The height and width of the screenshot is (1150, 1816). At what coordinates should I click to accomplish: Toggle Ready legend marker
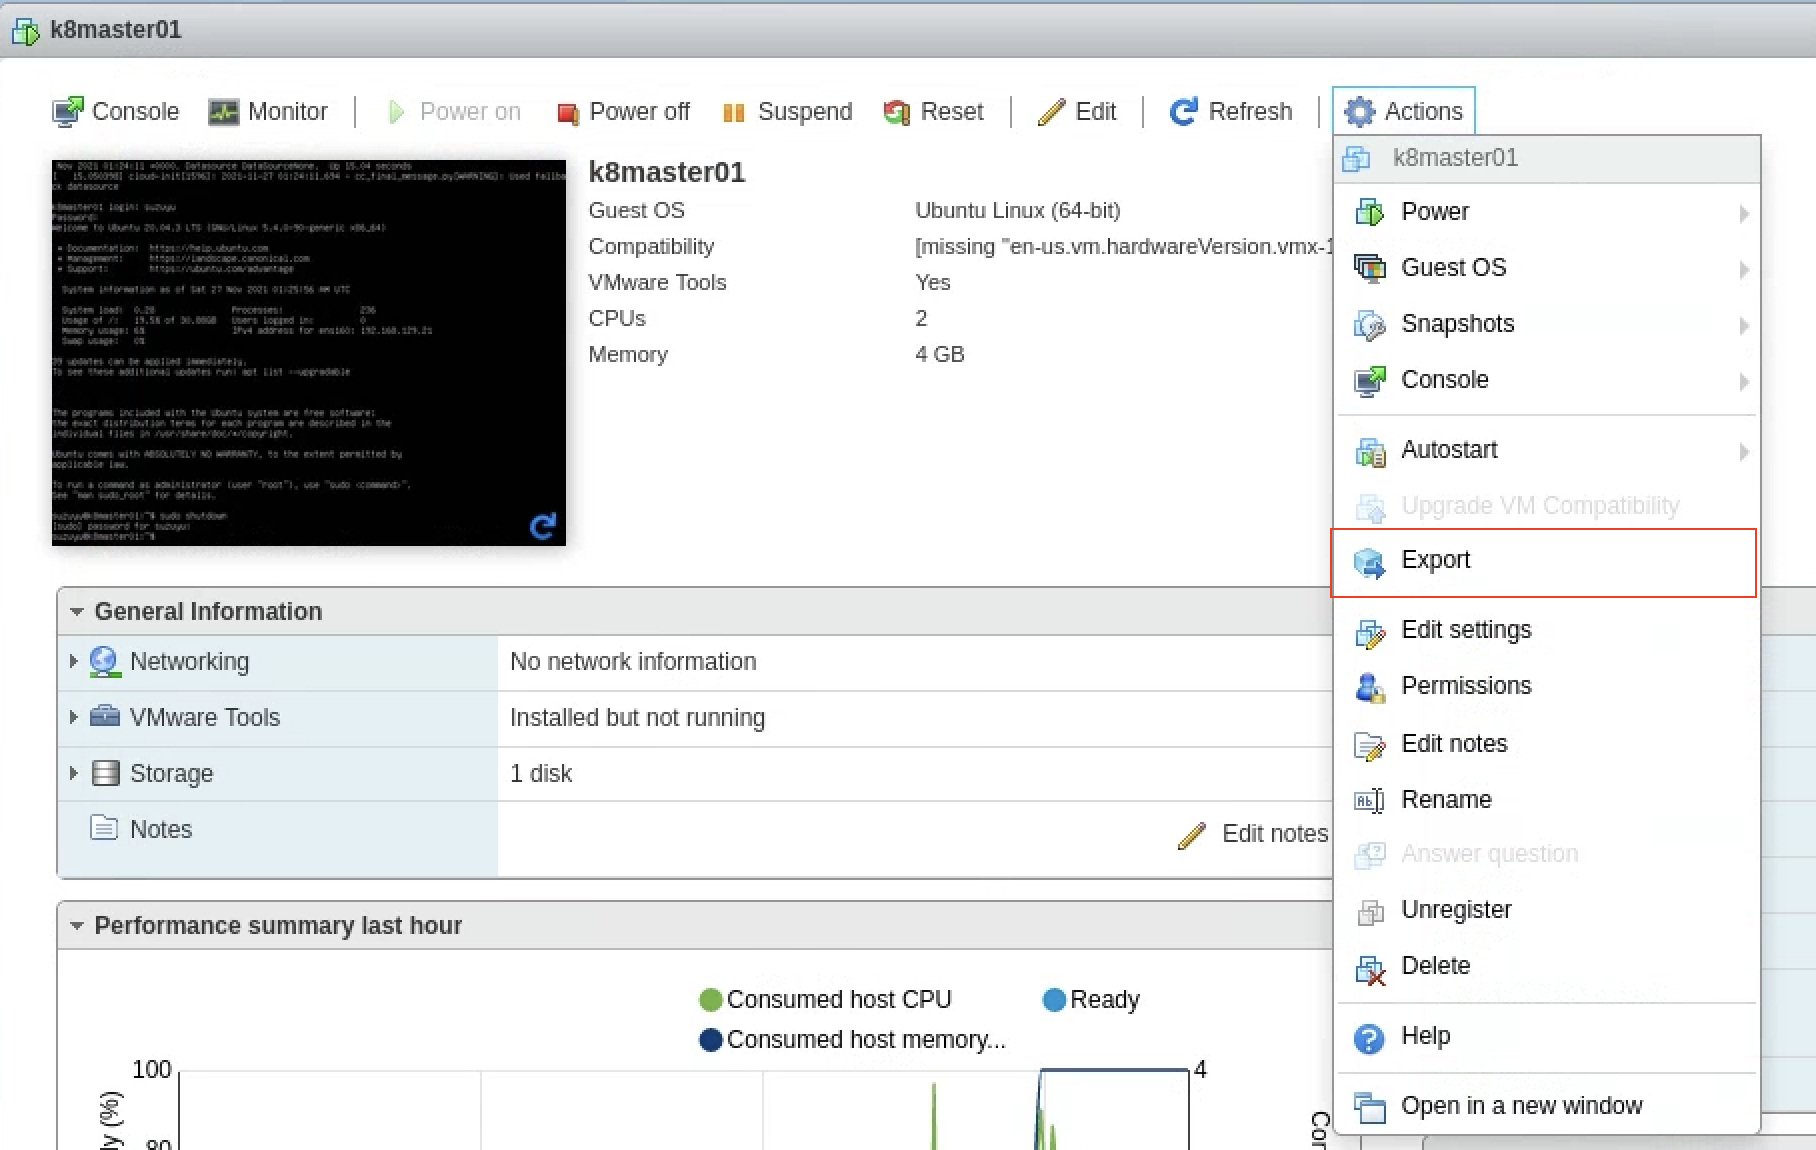[1054, 1000]
